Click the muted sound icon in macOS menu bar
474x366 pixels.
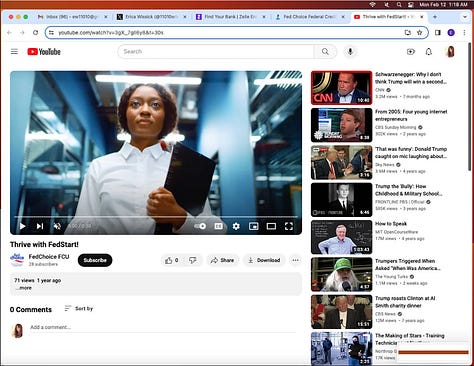point(387,5)
